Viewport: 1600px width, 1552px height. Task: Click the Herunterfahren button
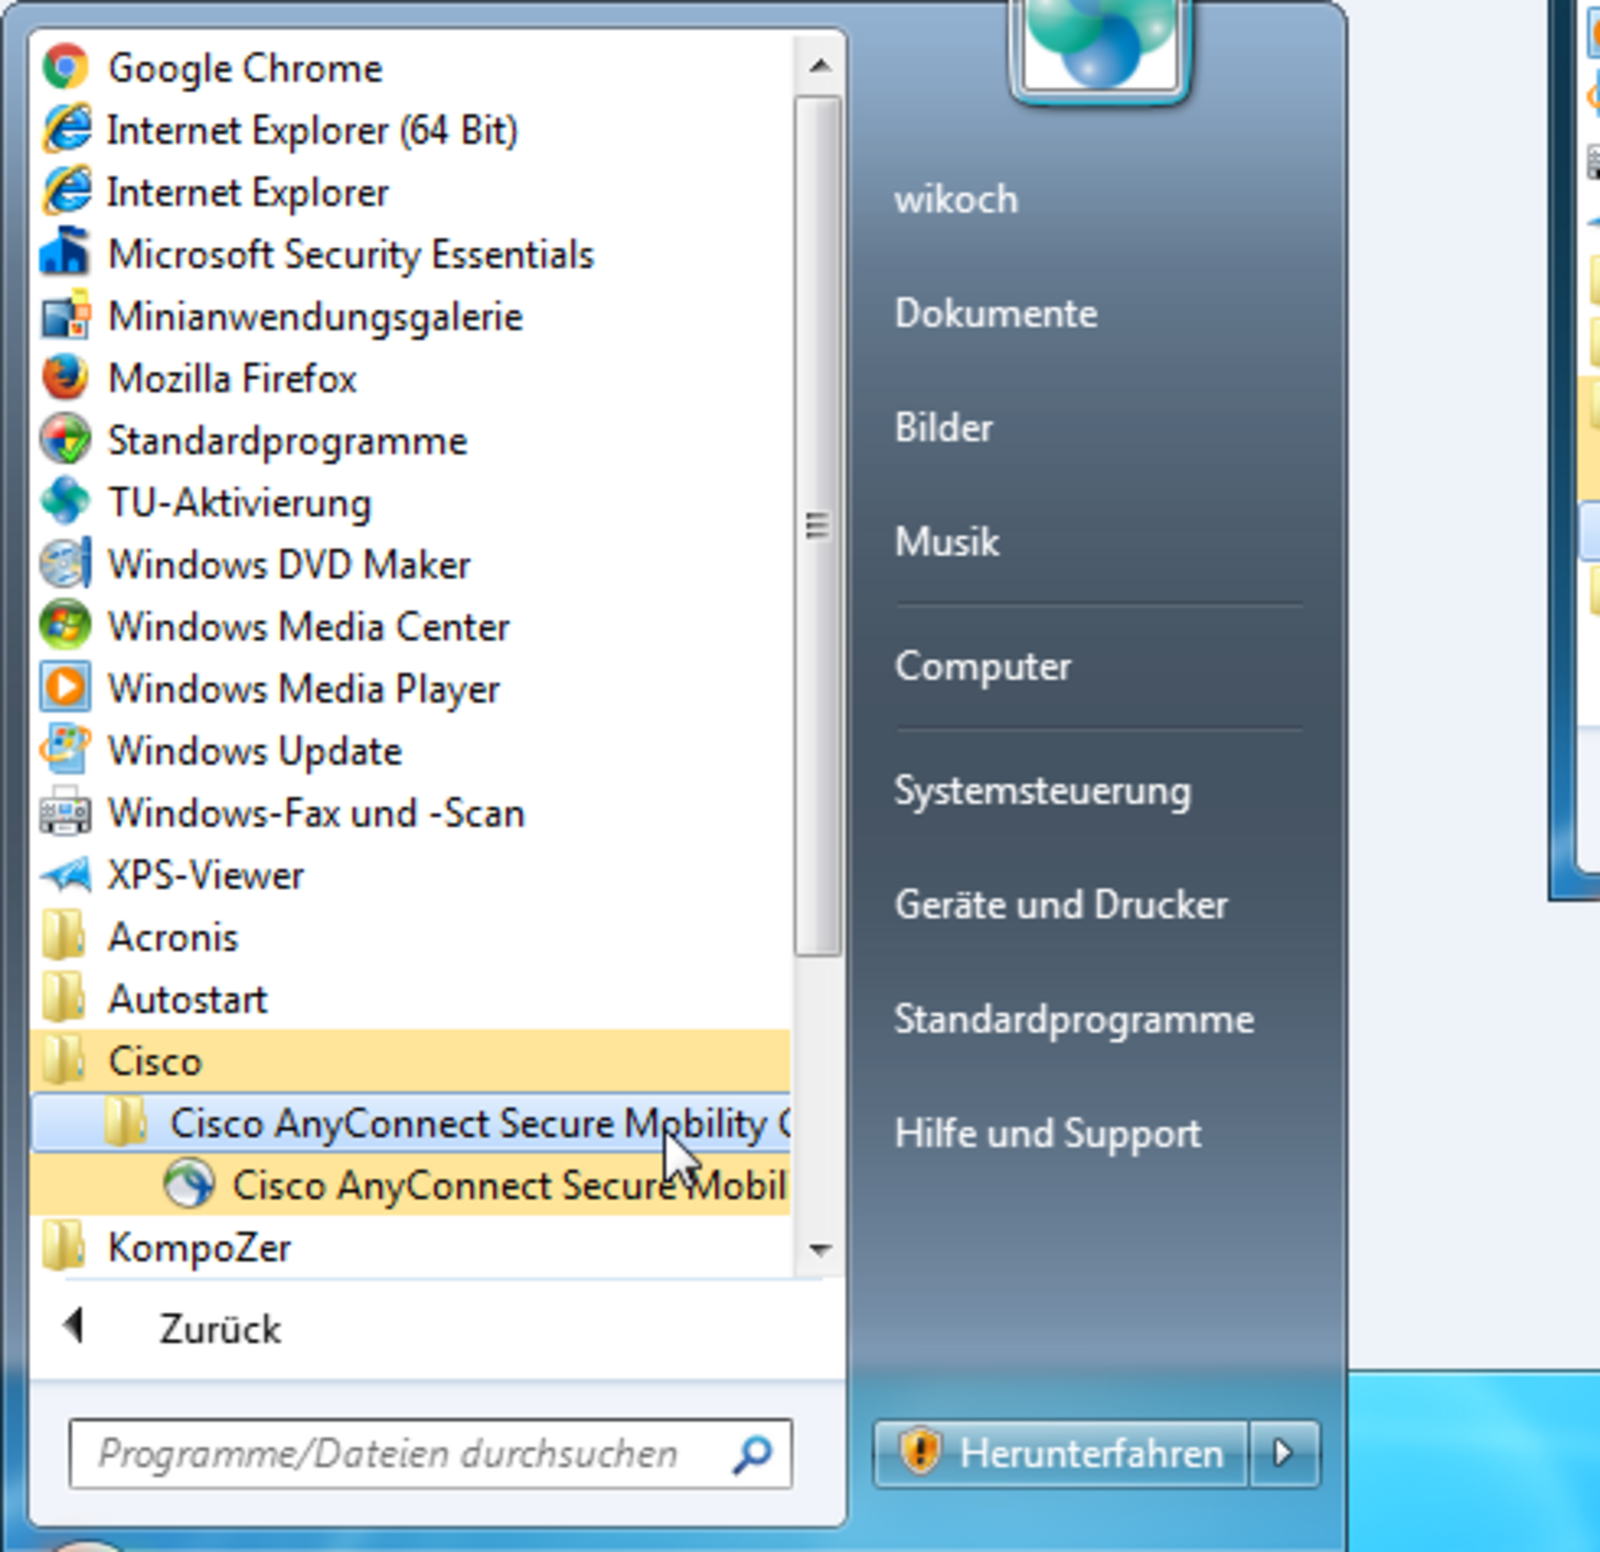click(x=1061, y=1453)
